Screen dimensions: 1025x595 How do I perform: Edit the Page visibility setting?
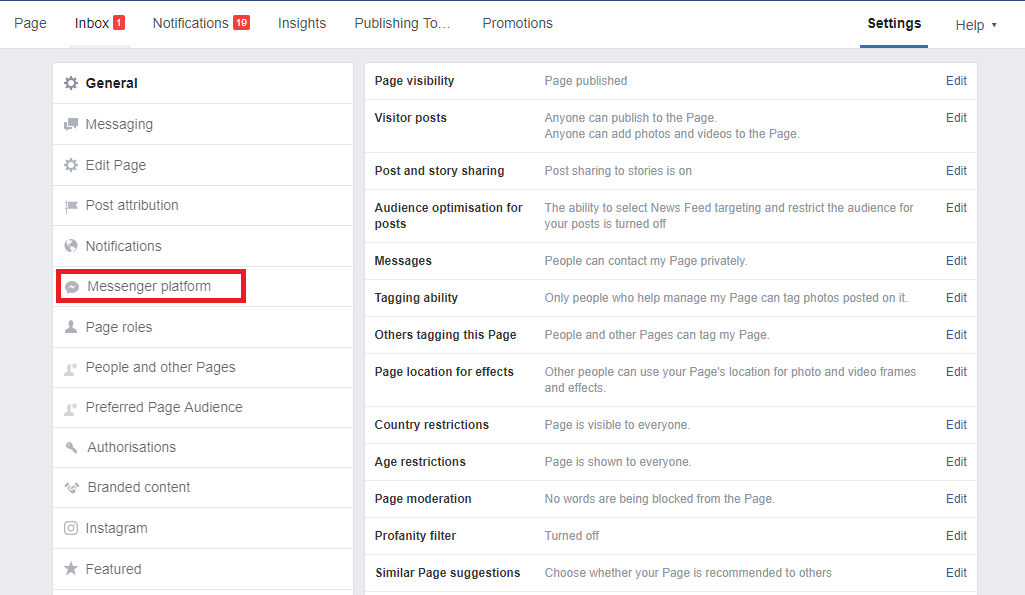pyautogui.click(x=956, y=81)
